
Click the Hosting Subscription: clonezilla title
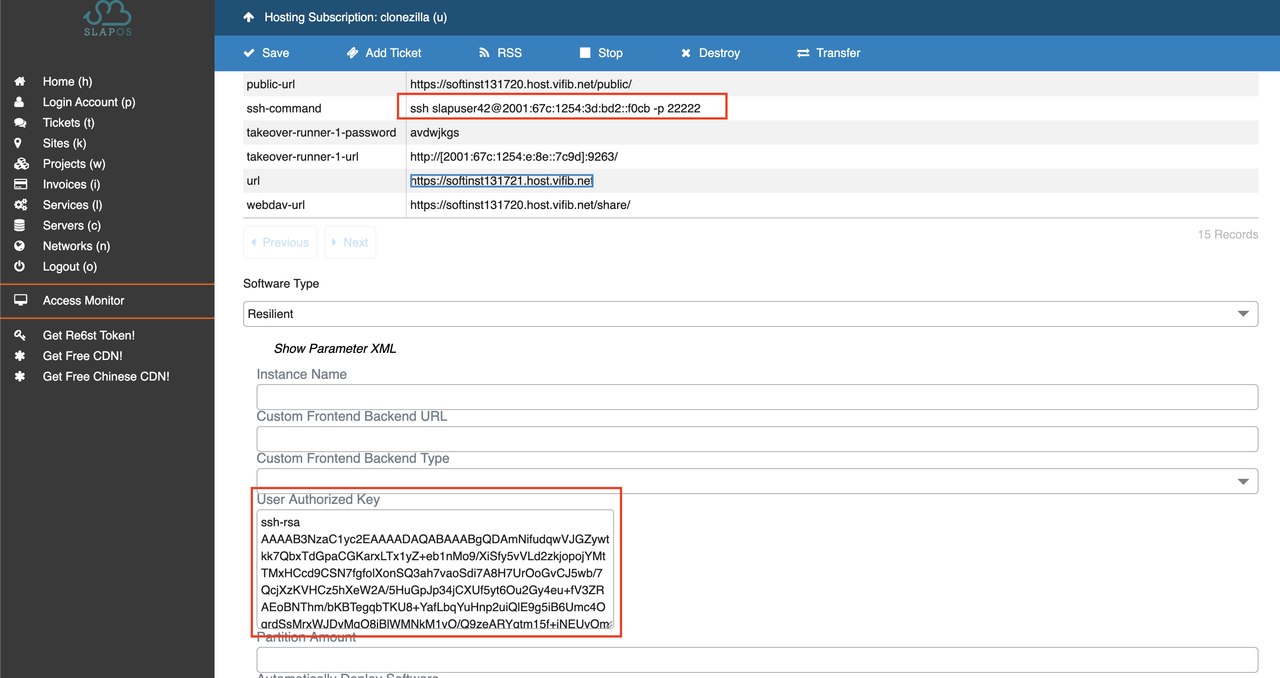[356, 17]
